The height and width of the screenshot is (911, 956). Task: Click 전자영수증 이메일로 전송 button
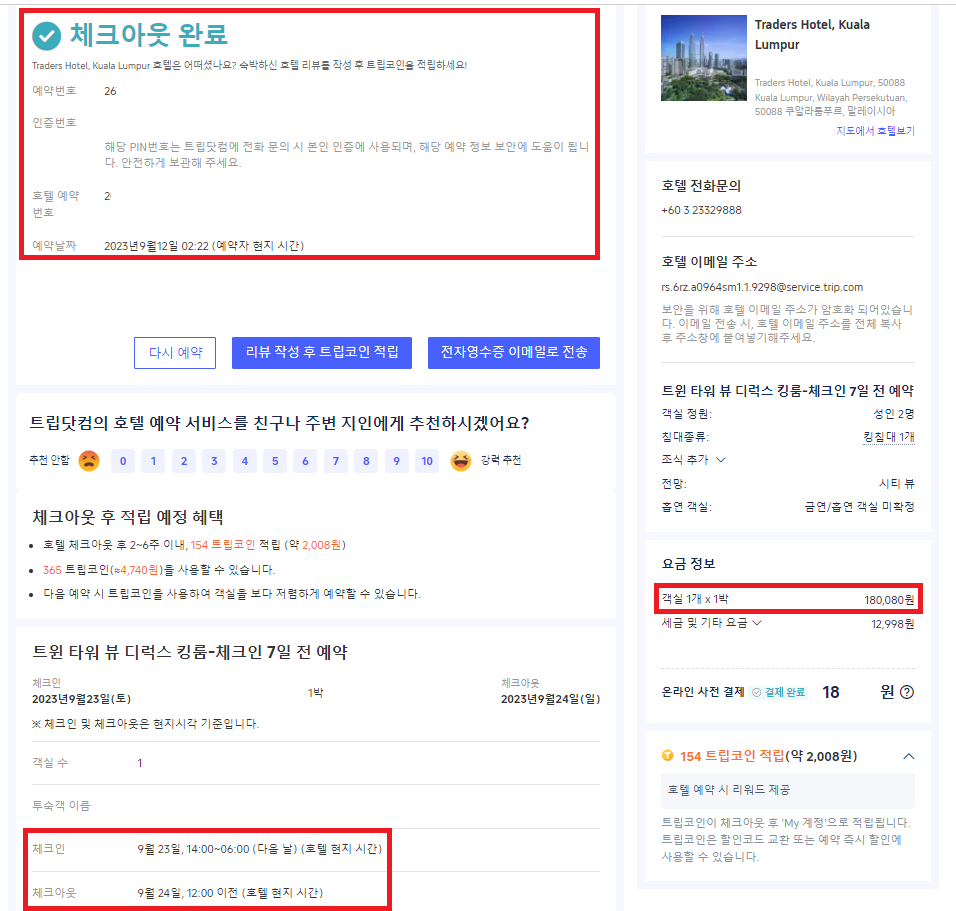[513, 353]
